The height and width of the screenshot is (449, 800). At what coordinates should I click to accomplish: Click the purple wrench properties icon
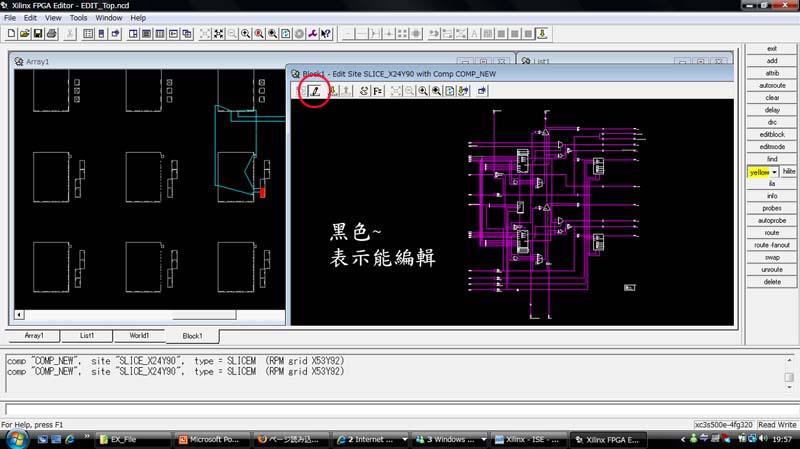(312, 34)
